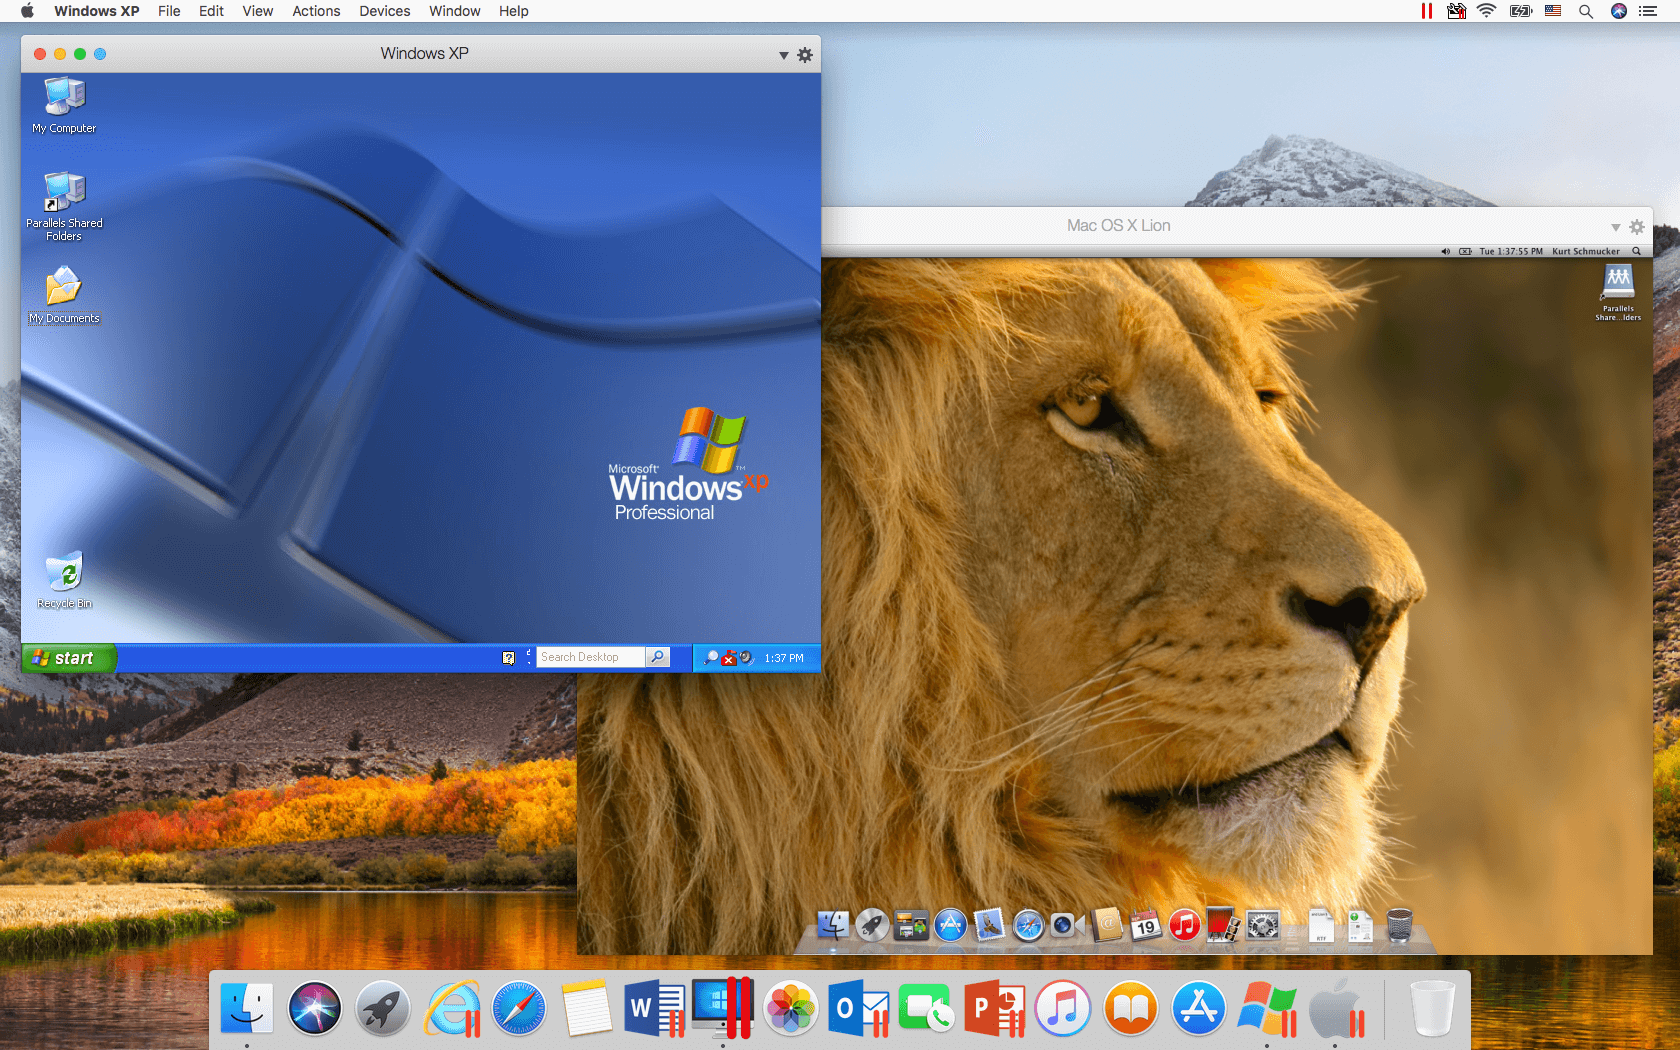Open the Window menu in the menu bar
Image resolution: width=1680 pixels, height=1050 pixels.
455,11
